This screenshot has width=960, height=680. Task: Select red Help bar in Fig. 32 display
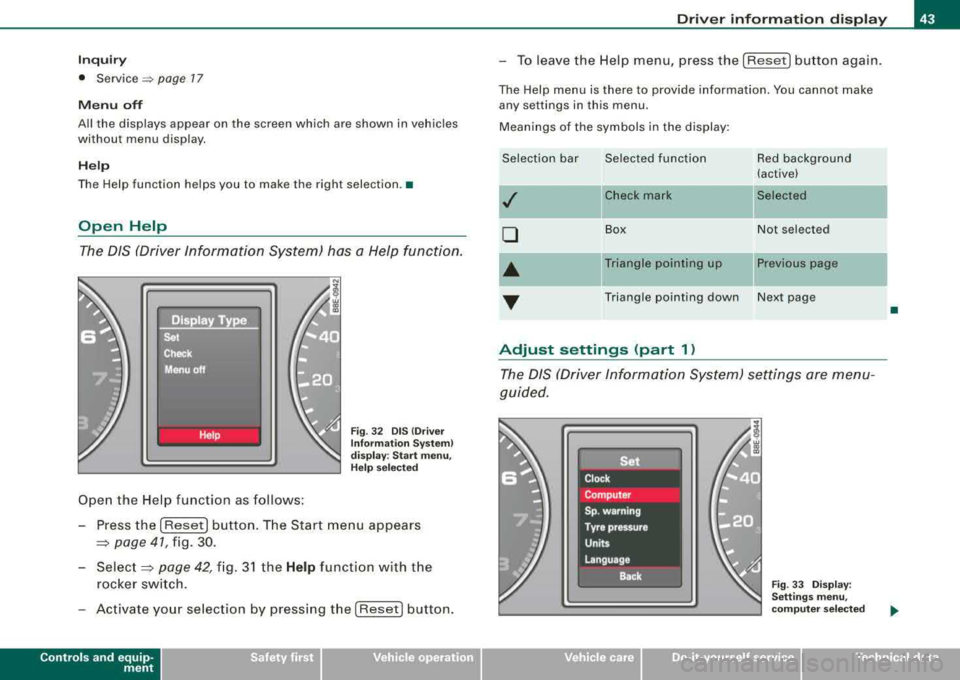[x=209, y=435]
